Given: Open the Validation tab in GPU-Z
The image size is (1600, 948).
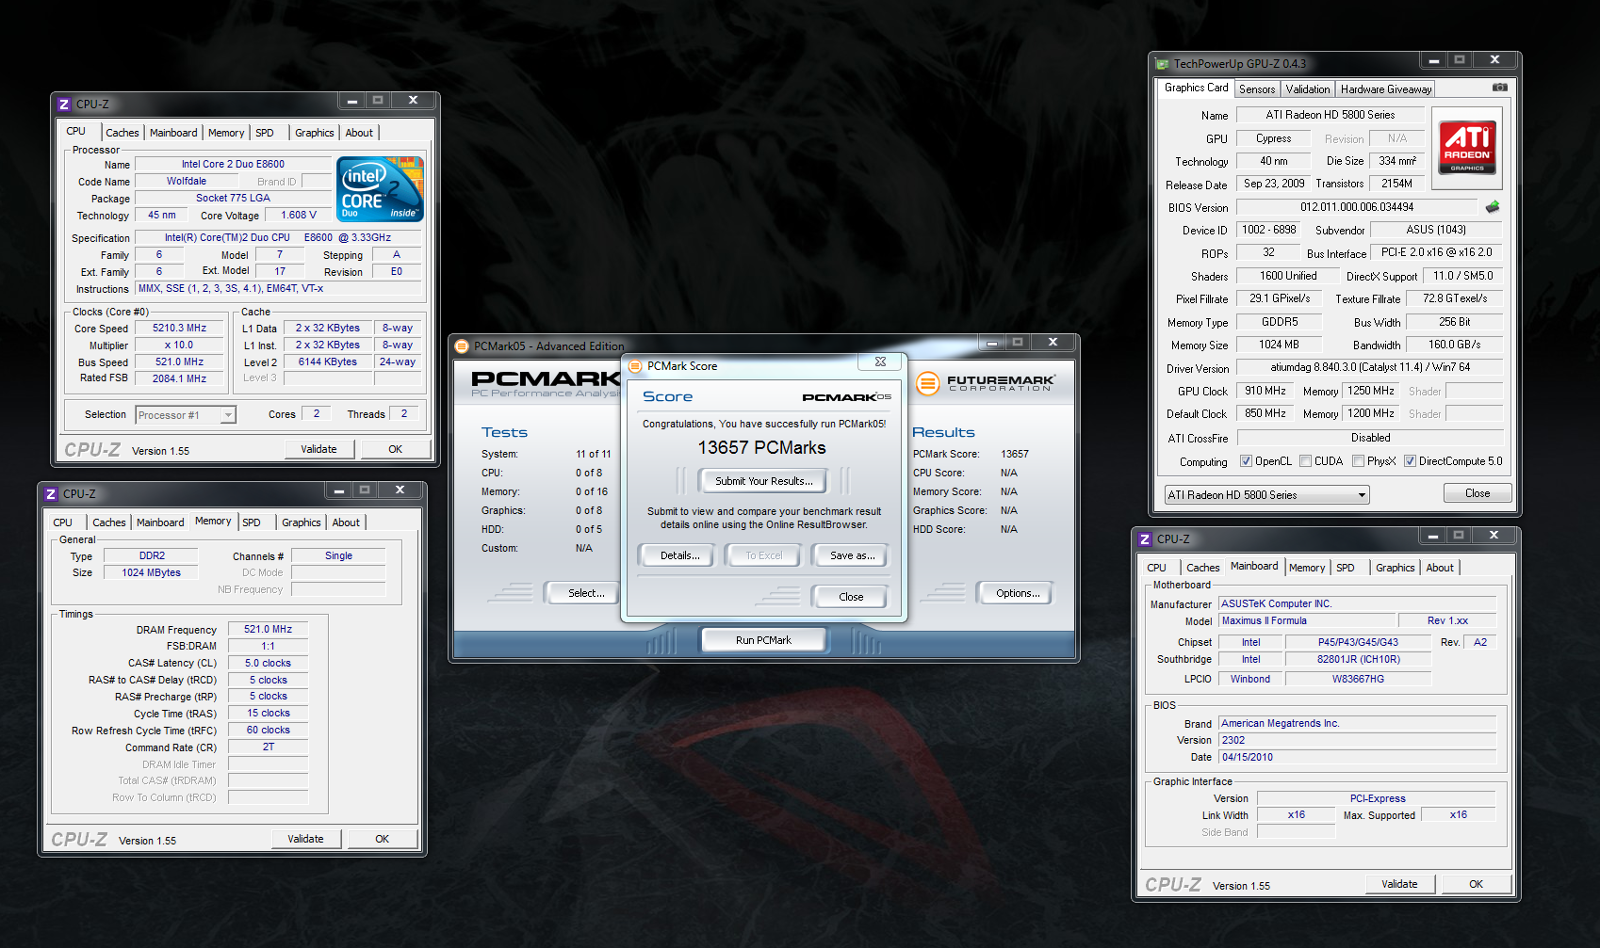Looking at the screenshot, I should coord(1308,89).
